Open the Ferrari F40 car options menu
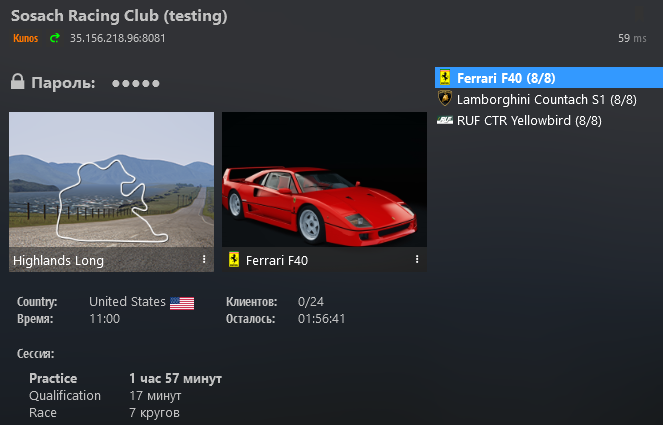The height and width of the screenshot is (425, 663). (417, 259)
